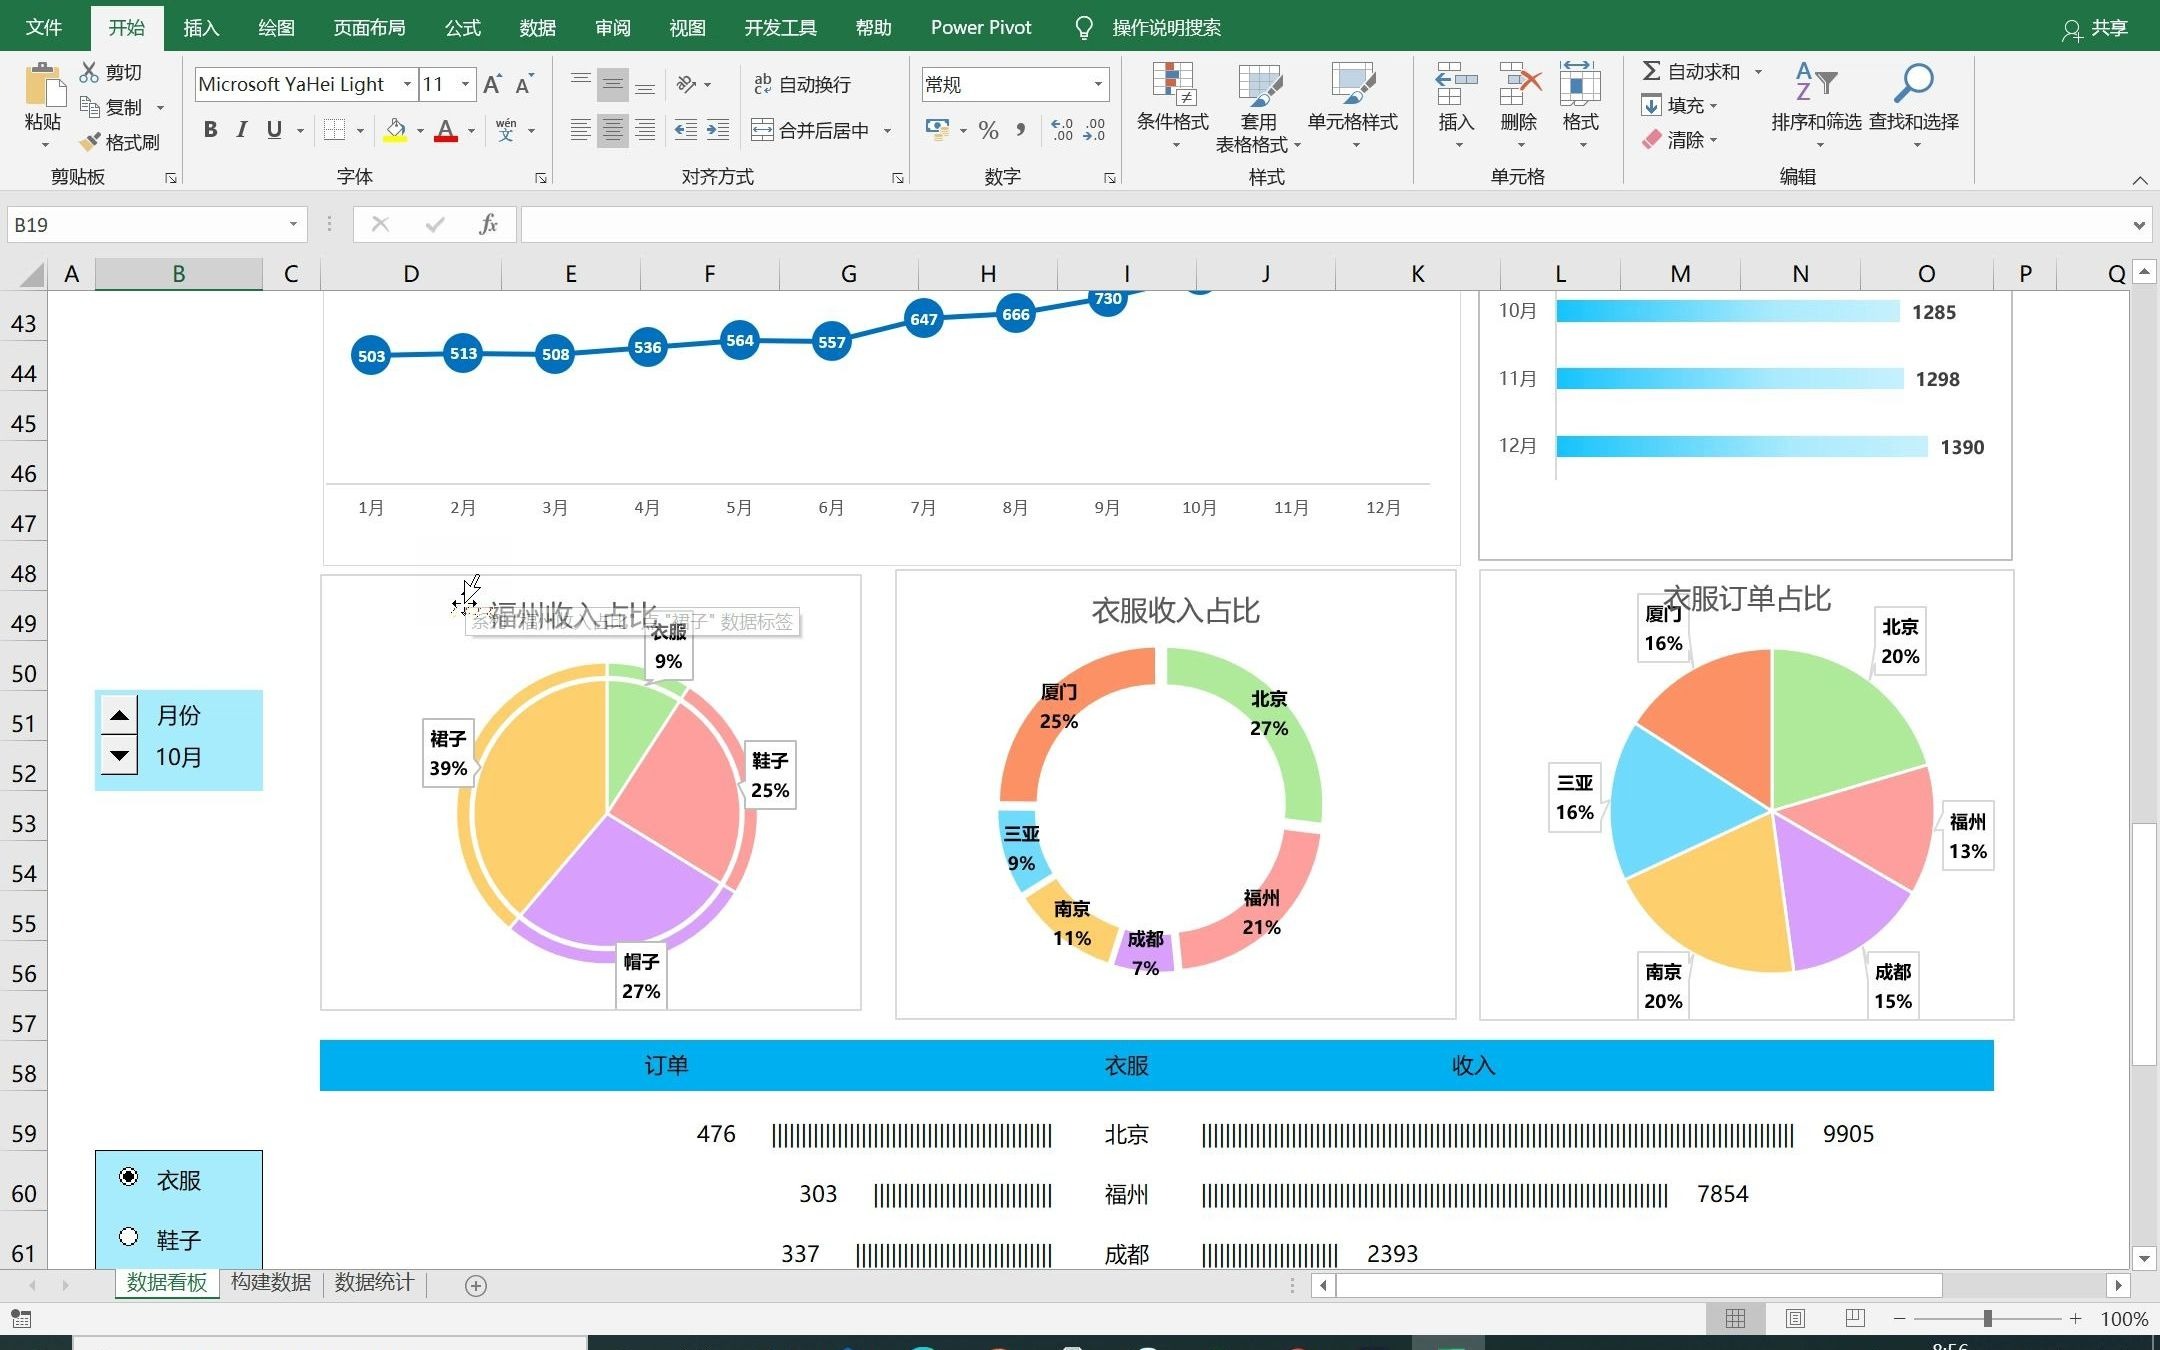Switch to the Power Pivot tab
The image size is (2160, 1350).
tap(981, 27)
